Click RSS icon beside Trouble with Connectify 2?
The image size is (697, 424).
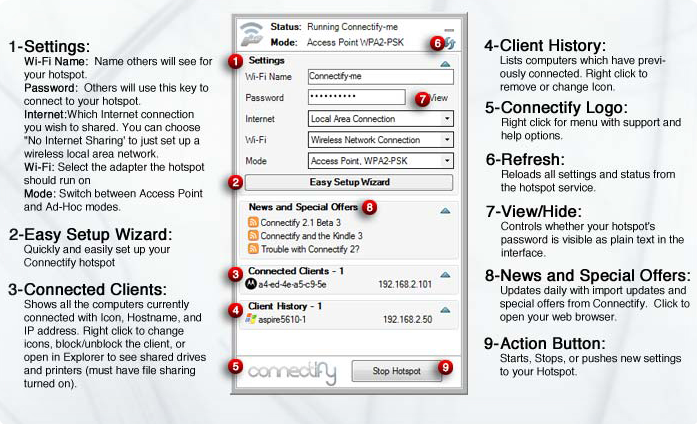[253, 248]
